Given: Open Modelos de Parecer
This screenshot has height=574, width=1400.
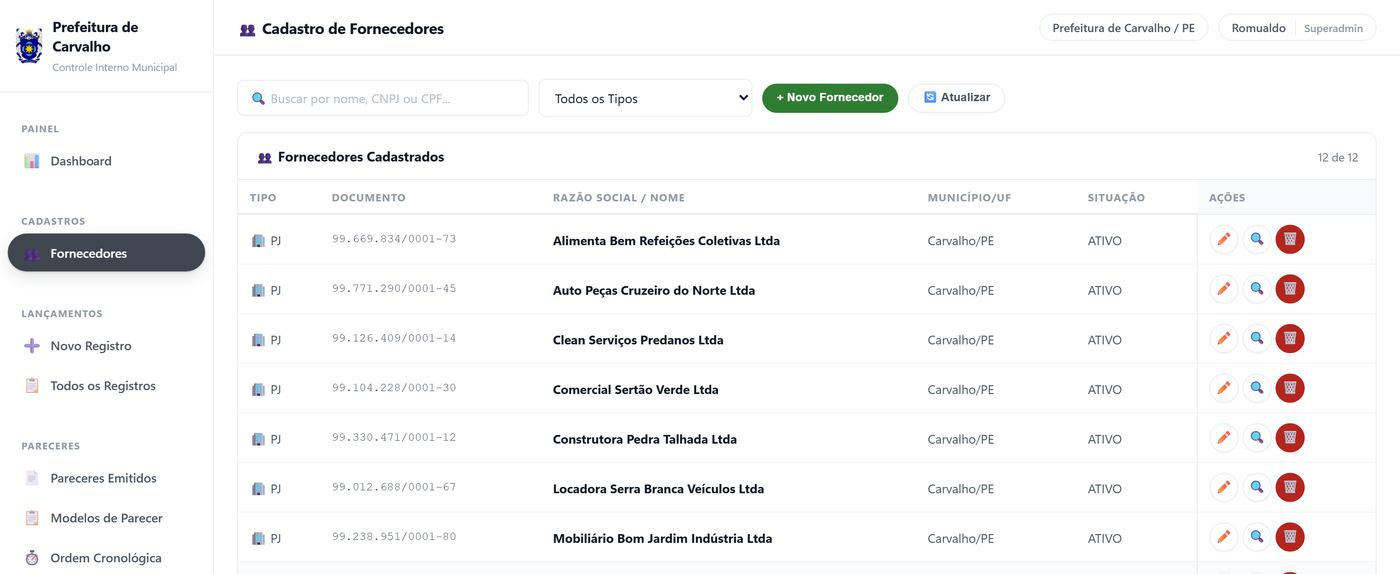Looking at the screenshot, I should point(106,518).
